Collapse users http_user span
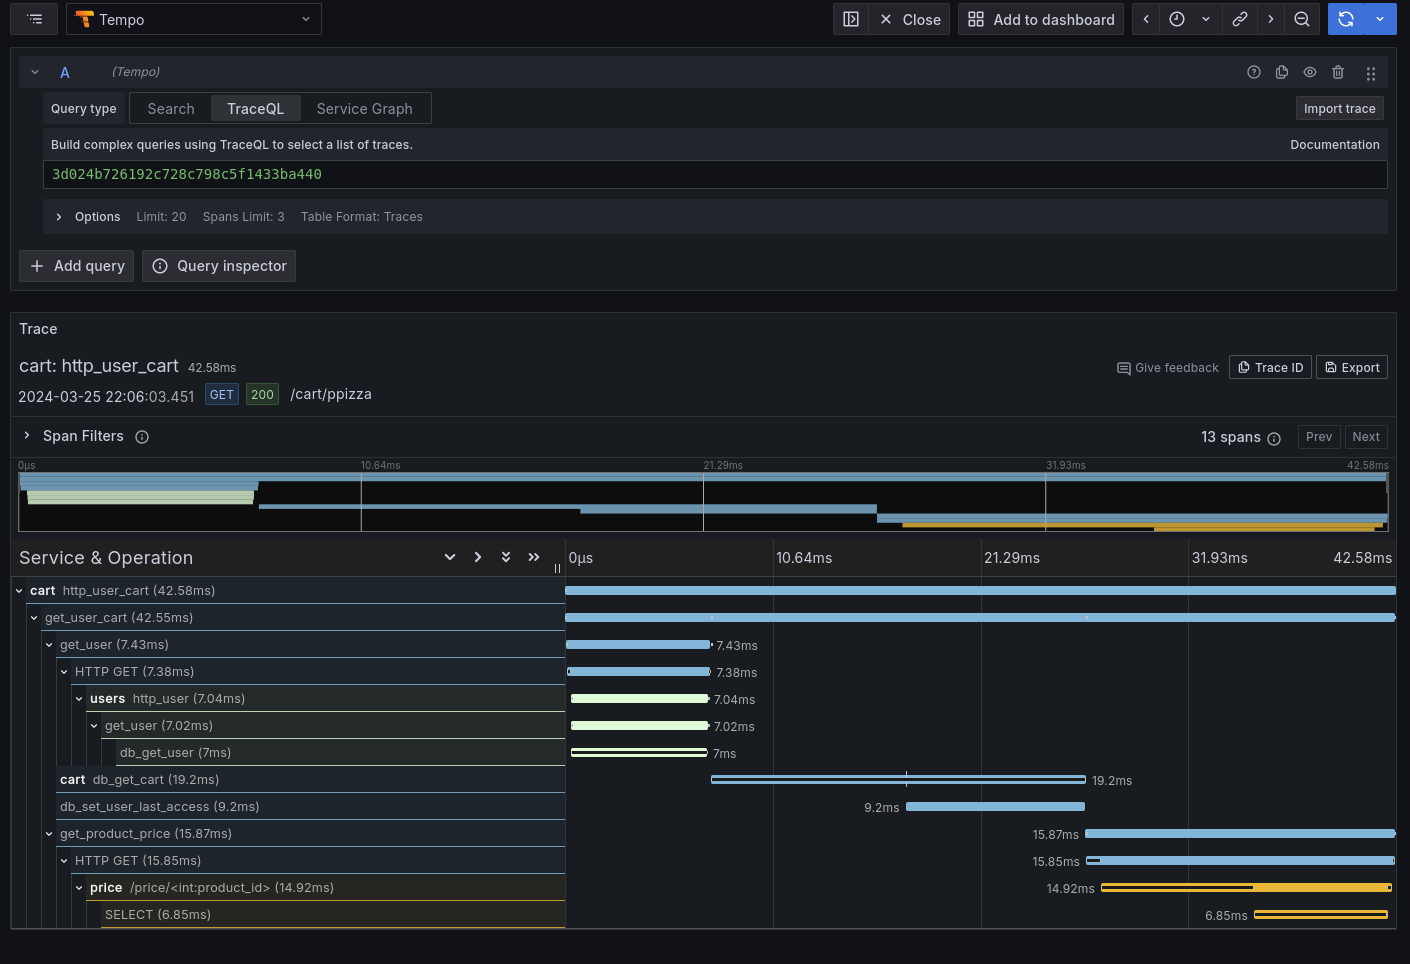The height and width of the screenshot is (964, 1410). point(79,699)
